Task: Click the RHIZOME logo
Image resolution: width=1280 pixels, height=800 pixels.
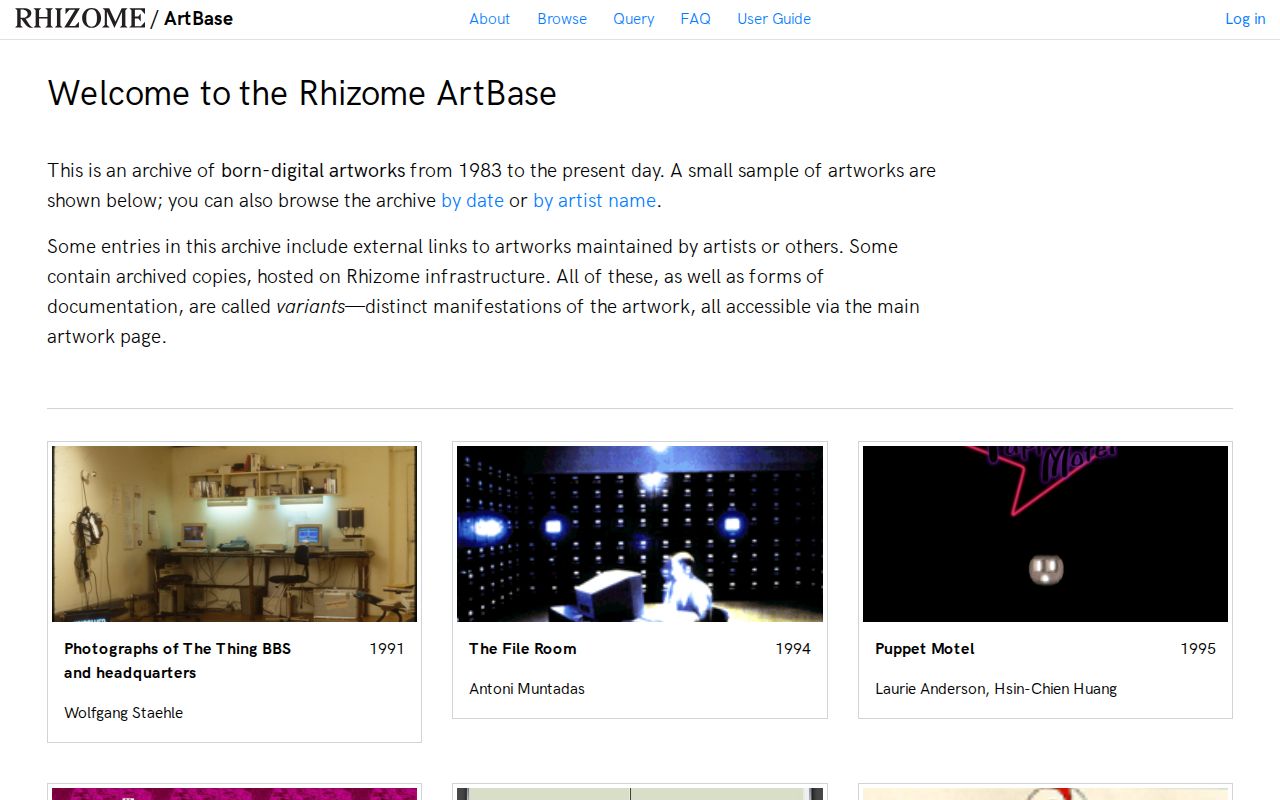Action: click(79, 17)
